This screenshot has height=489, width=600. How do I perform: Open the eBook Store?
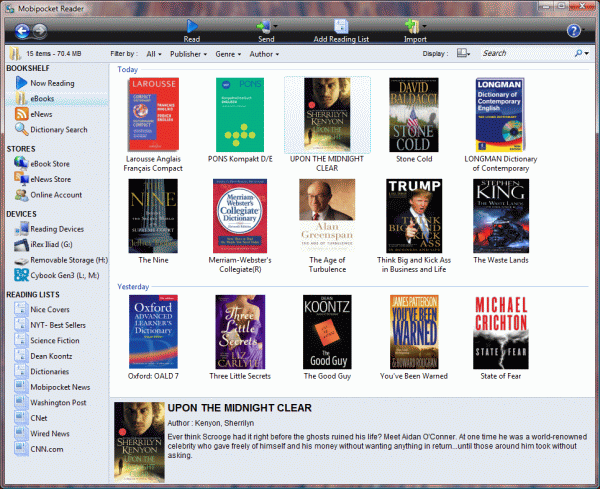click(50, 163)
